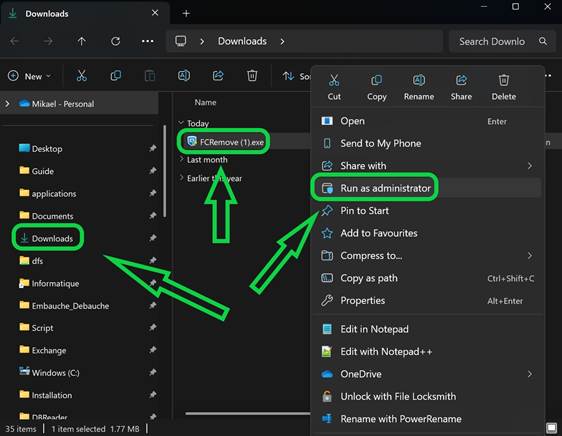Image resolution: width=562 pixels, height=436 pixels.
Task: Click the Copy icon in context menu
Action: [x=376, y=81]
